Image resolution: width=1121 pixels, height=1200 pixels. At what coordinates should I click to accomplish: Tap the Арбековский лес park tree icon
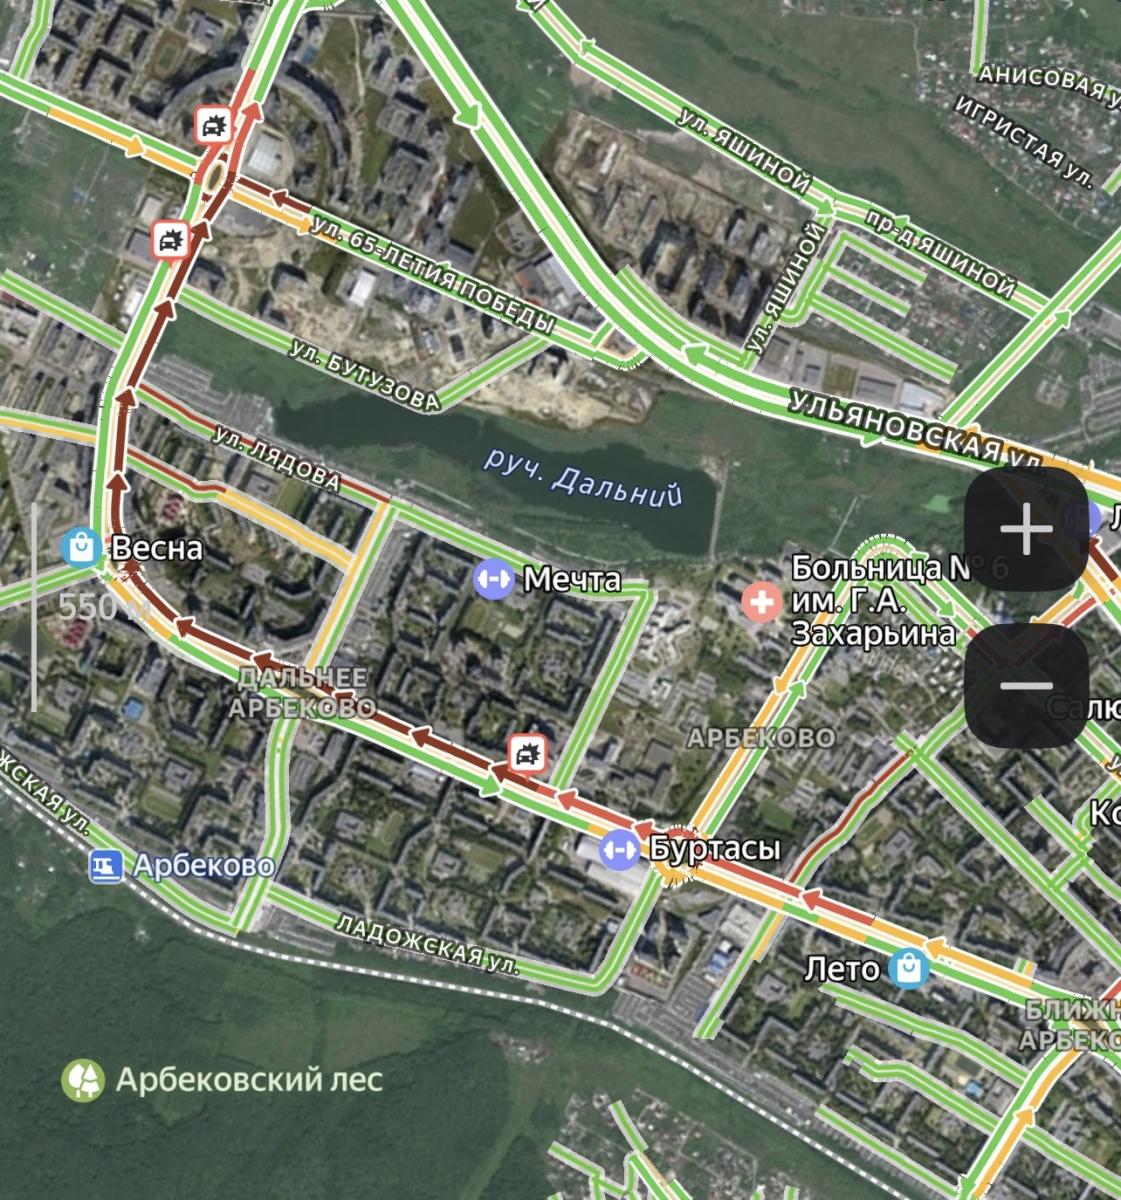click(x=83, y=1080)
